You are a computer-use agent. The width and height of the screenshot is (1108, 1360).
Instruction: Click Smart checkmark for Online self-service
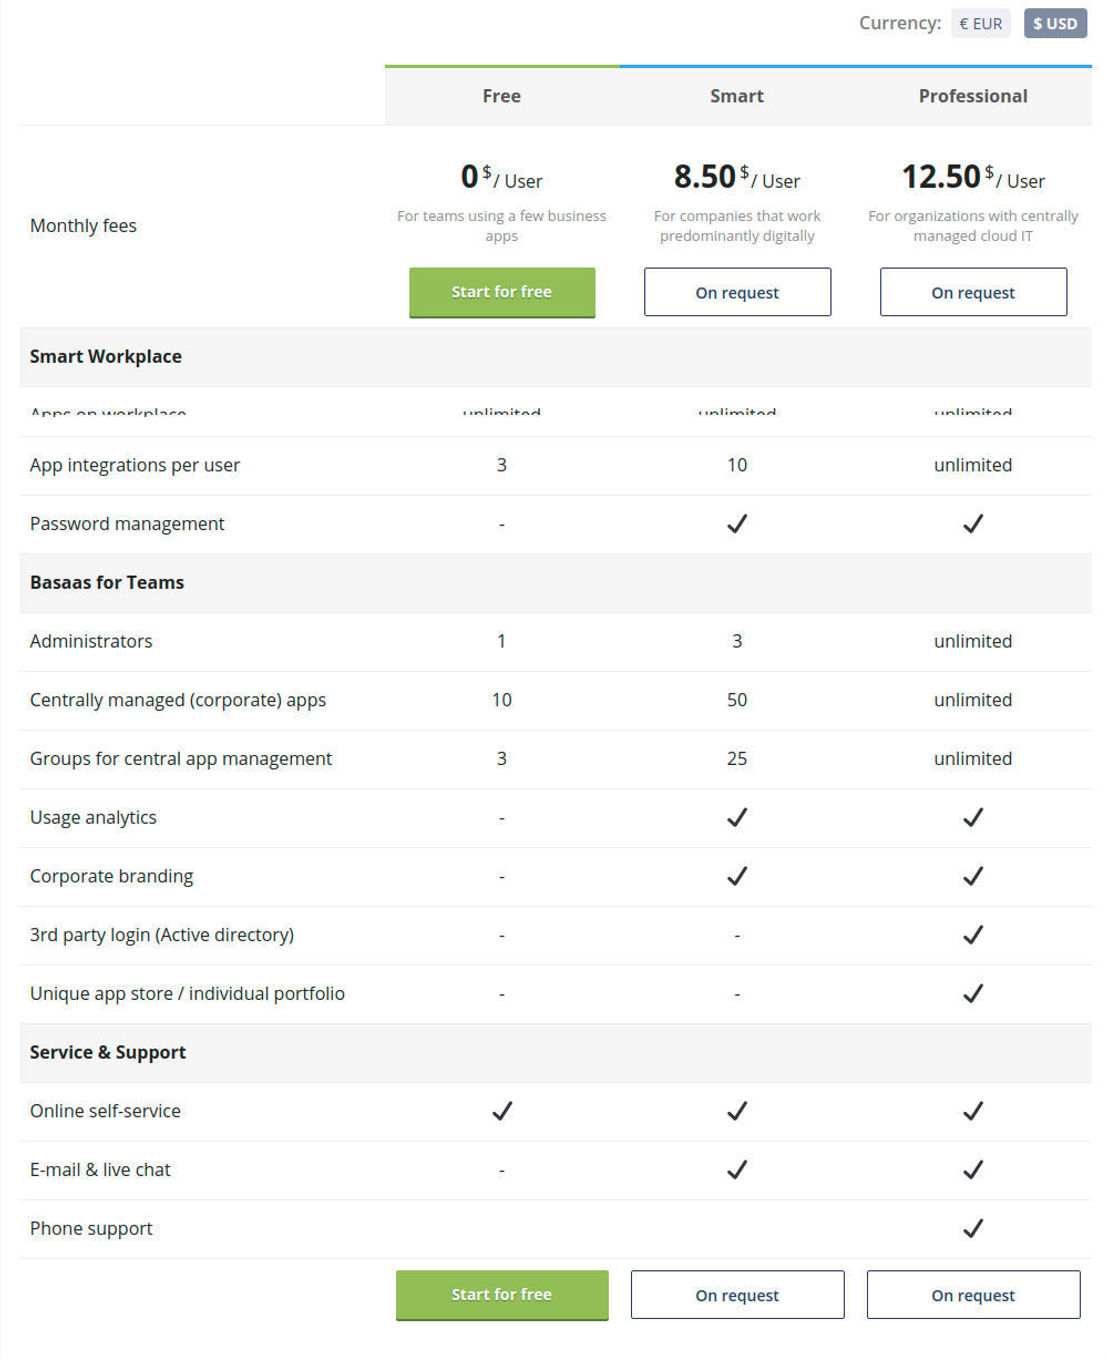737,1111
